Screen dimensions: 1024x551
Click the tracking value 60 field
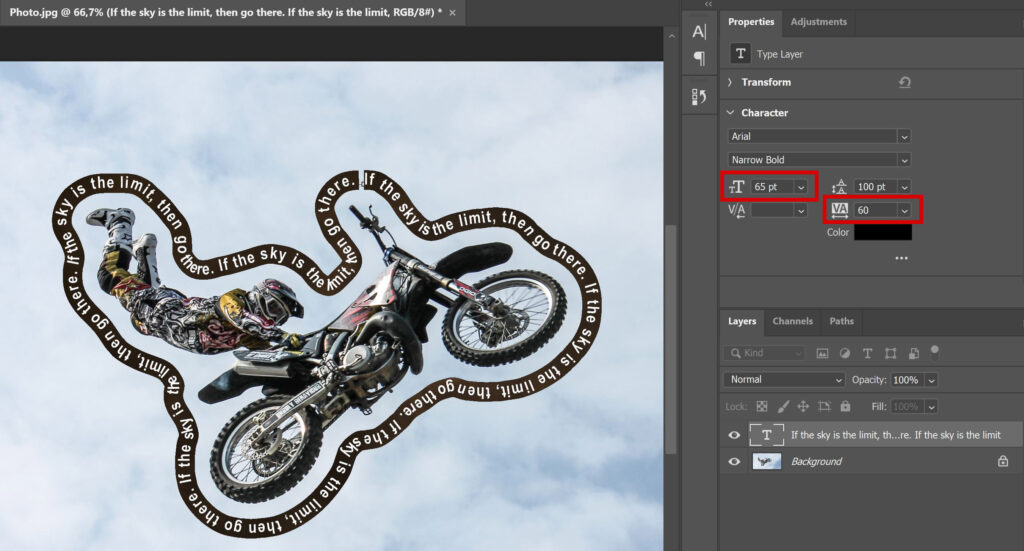[x=875, y=210]
